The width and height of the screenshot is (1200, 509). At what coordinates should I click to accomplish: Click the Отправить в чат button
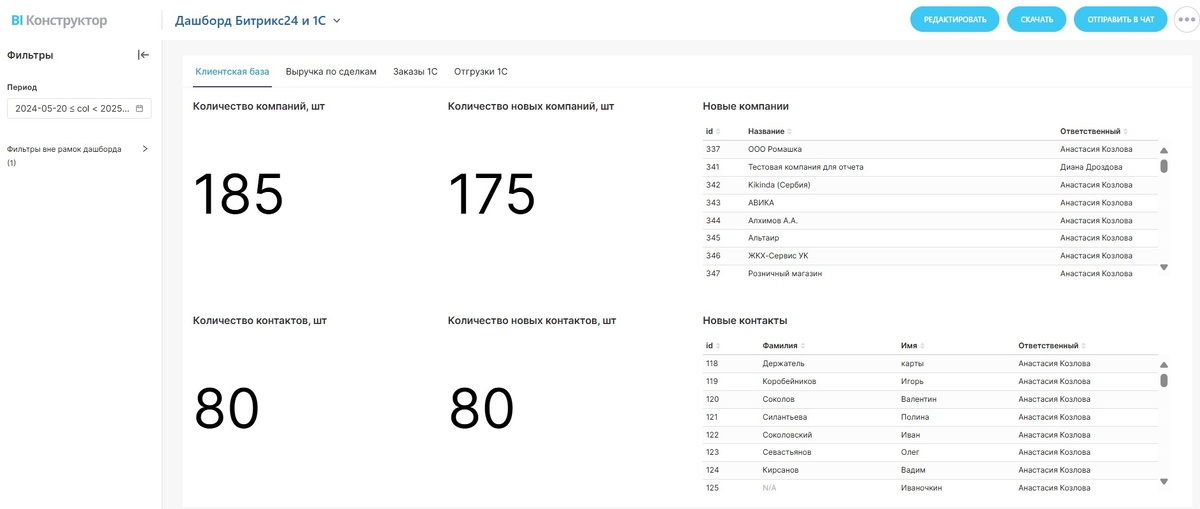click(1120, 19)
